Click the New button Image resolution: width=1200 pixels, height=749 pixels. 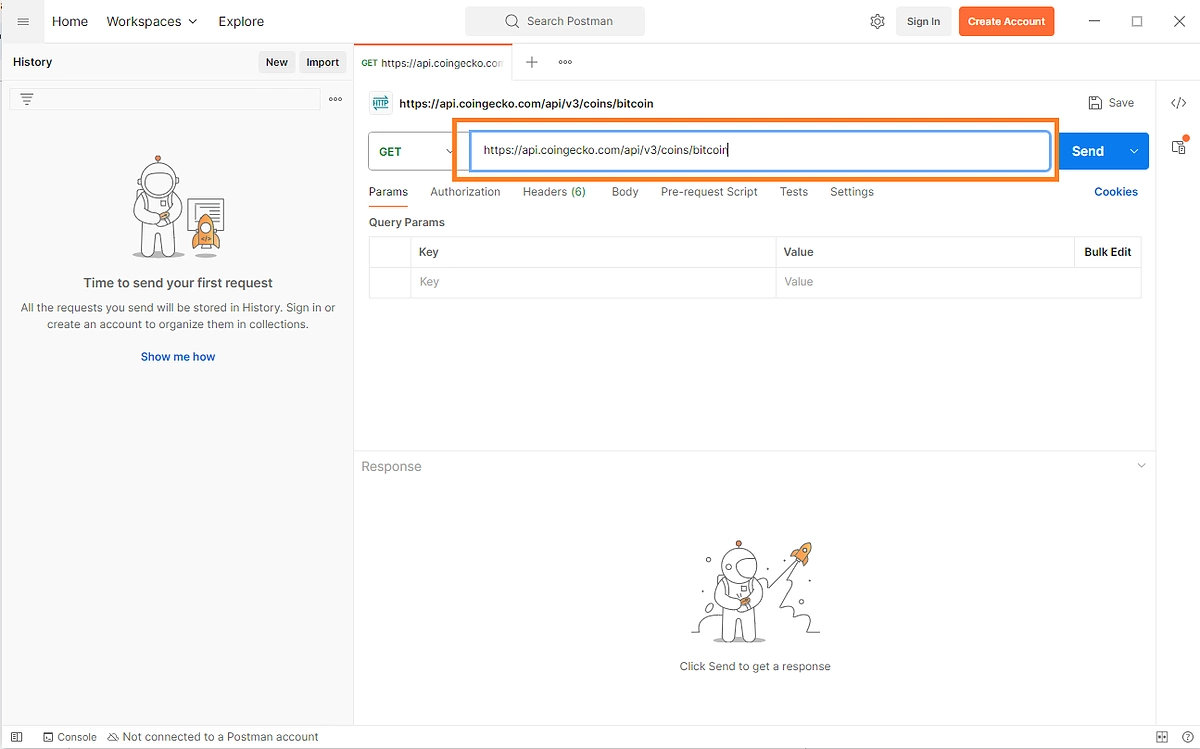[277, 62]
